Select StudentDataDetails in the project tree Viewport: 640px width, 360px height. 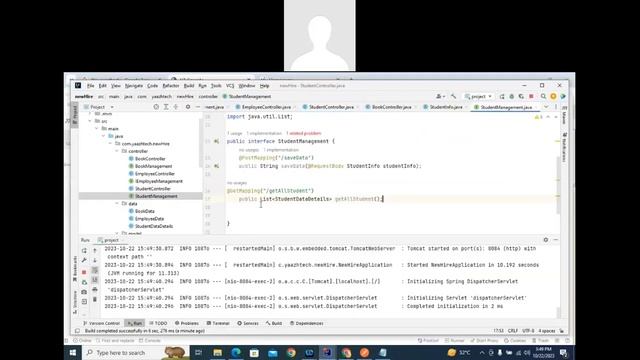pyautogui.click(x=153, y=226)
